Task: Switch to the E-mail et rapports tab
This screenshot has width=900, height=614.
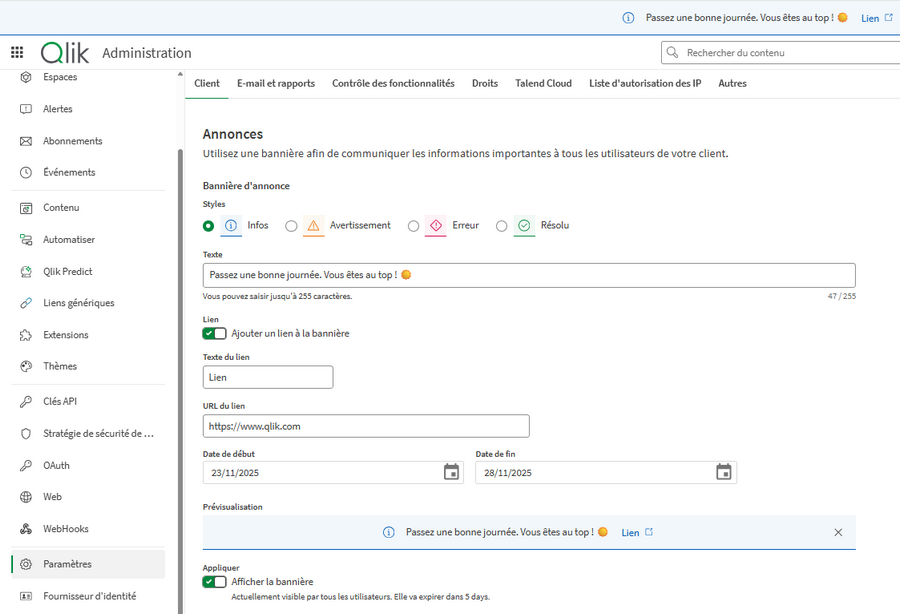Action: tap(276, 84)
